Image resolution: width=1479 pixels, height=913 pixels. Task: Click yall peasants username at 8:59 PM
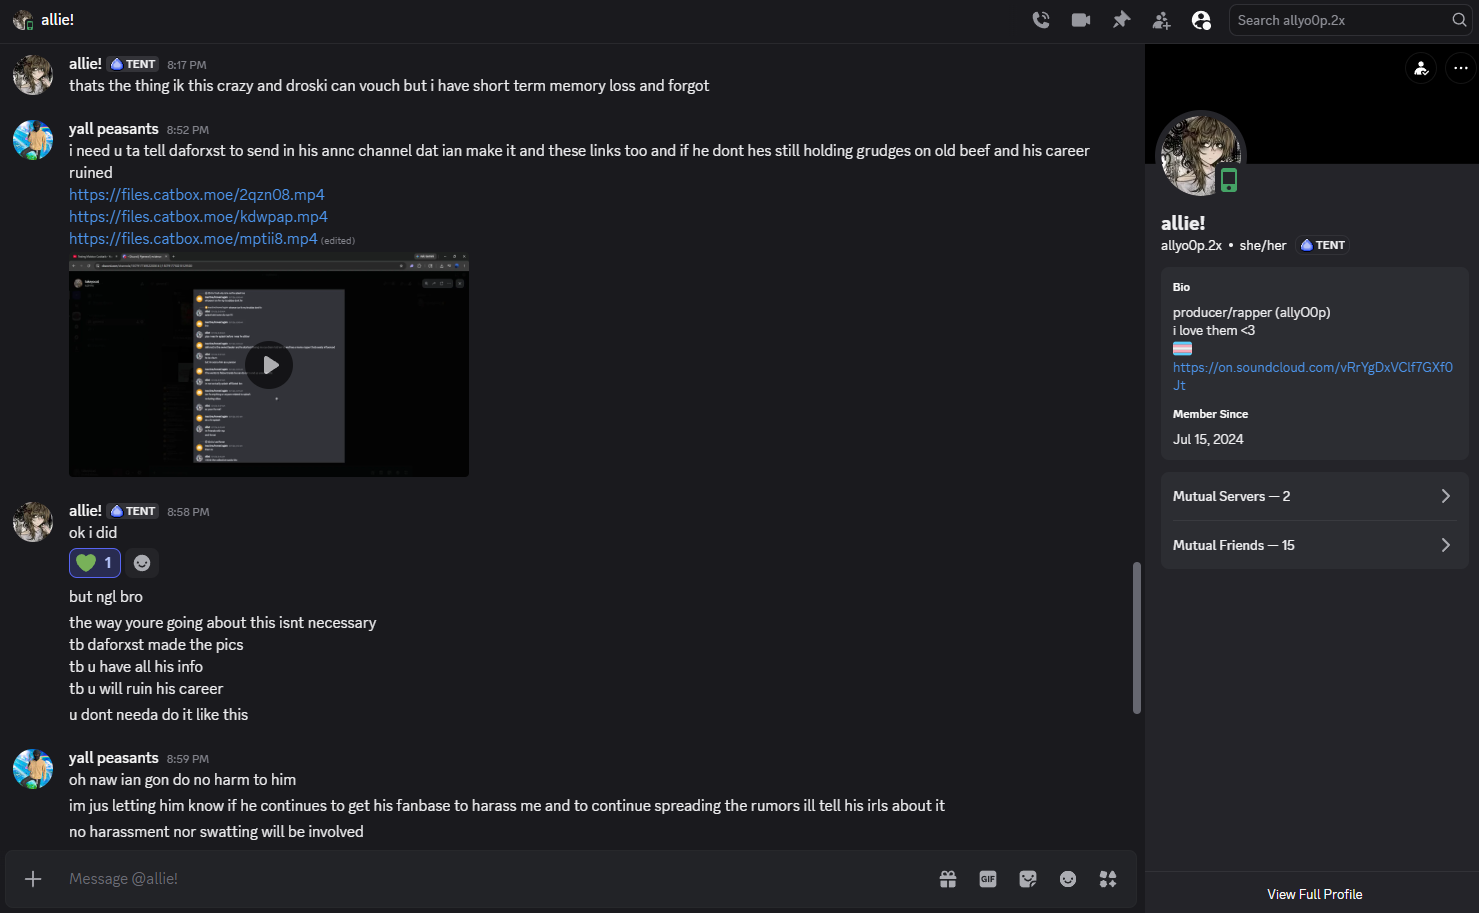click(113, 758)
